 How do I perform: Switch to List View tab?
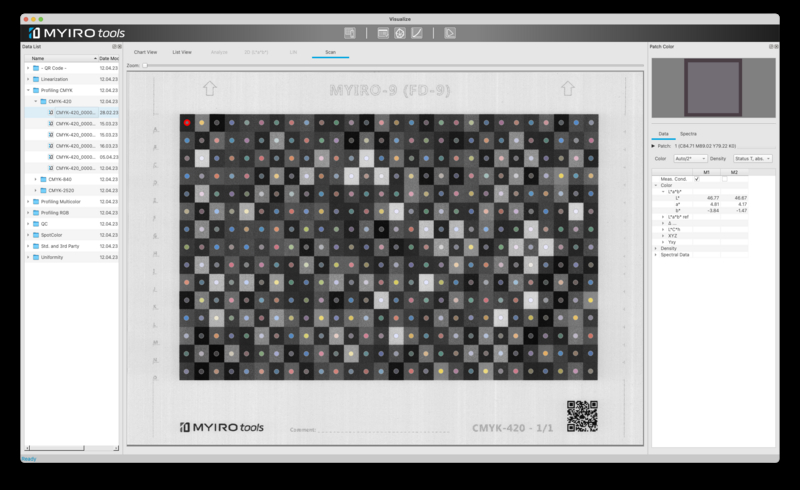click(x=182, y=52)
